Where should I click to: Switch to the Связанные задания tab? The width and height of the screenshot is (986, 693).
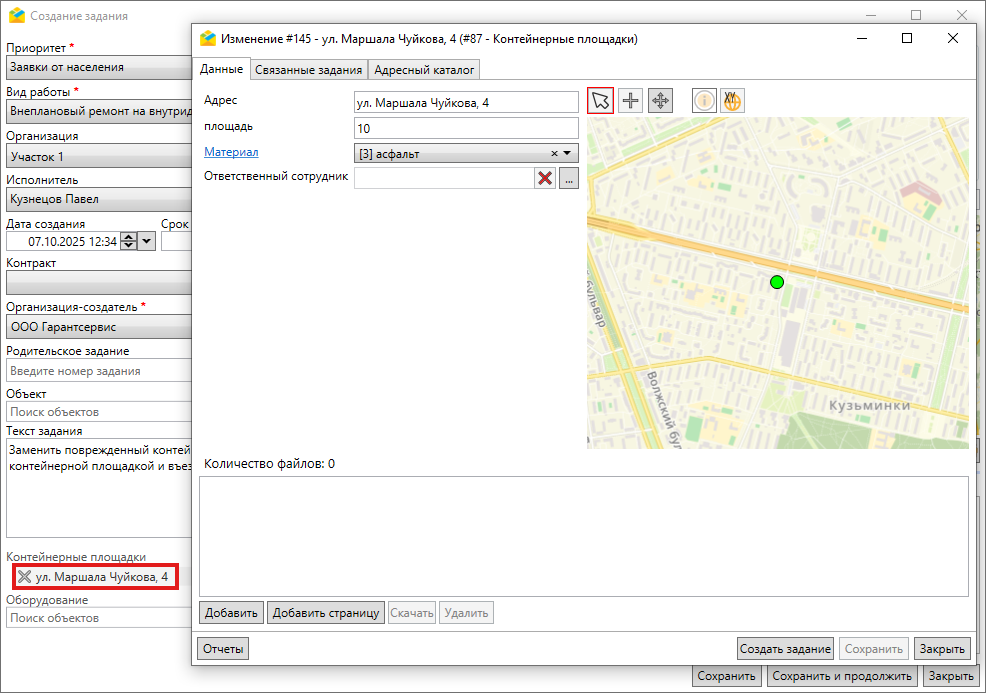click(x=308, y=70)
